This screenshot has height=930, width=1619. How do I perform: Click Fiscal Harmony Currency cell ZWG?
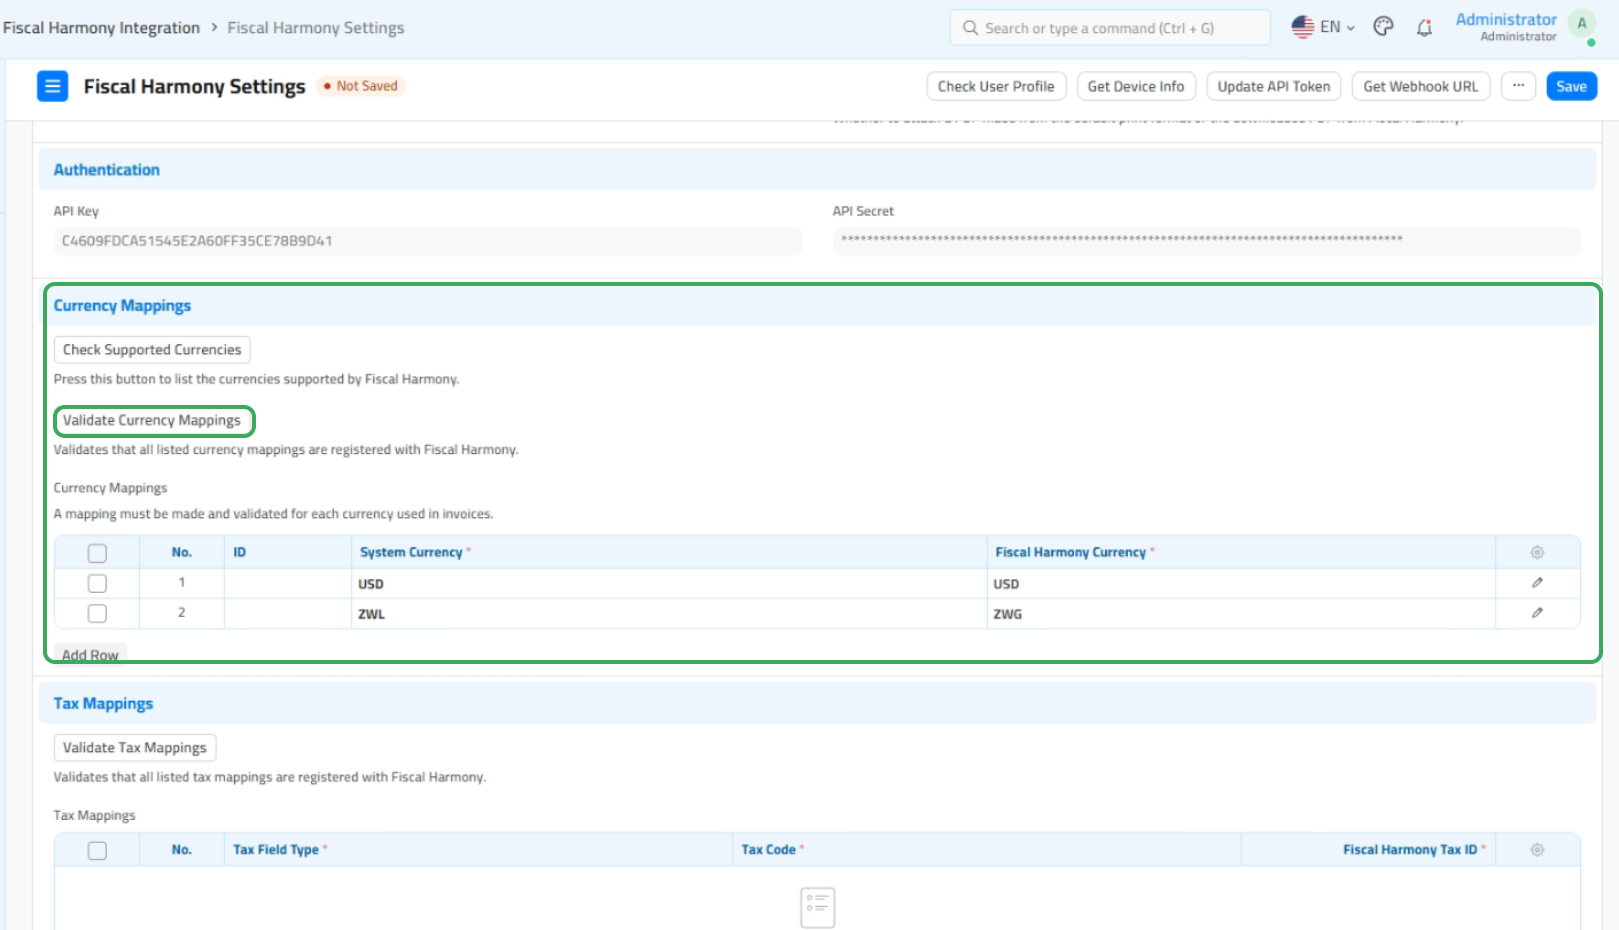click(x=1241, y=614)
